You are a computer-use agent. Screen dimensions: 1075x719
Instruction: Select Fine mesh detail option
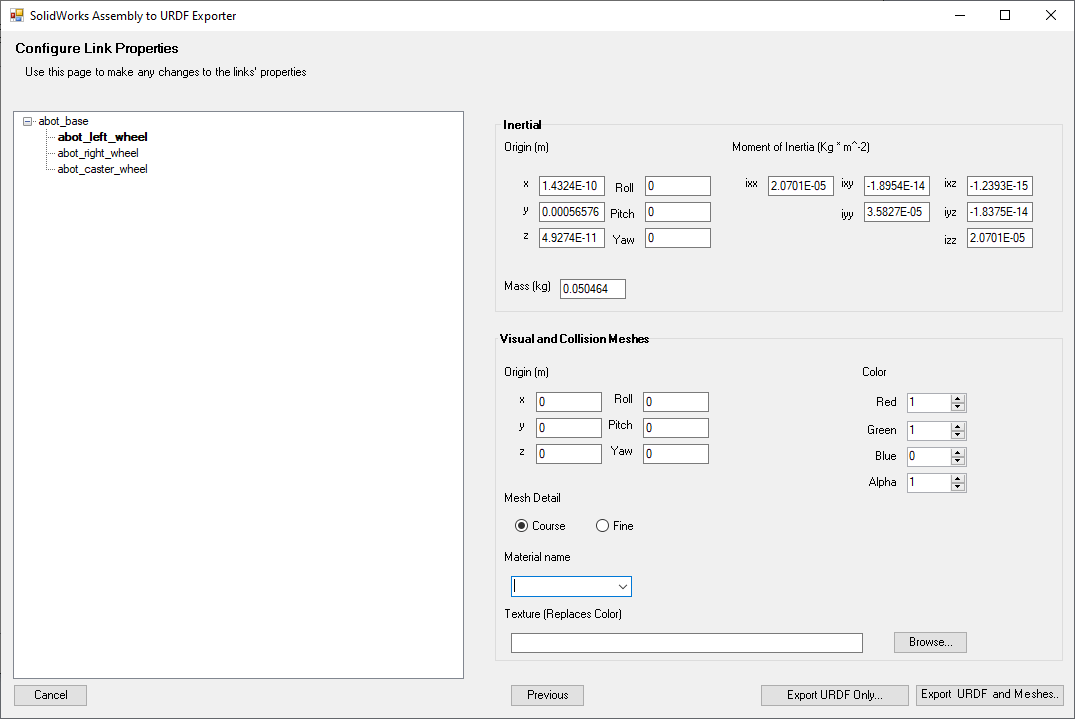tap(602, 526)
